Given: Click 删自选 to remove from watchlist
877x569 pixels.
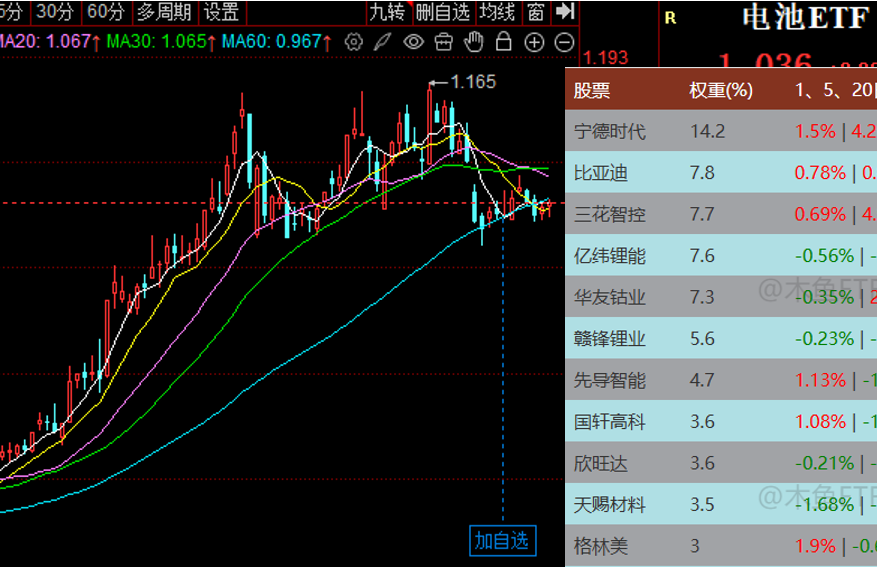Looking at the screenshot, I should (443, 12).
